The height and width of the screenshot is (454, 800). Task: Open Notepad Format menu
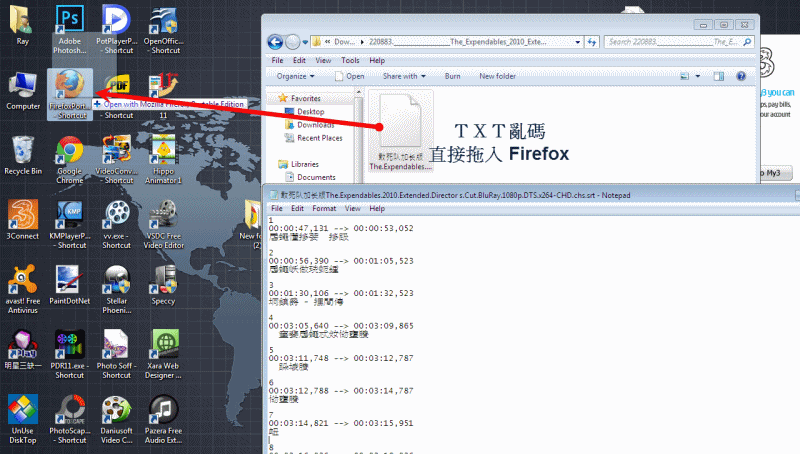(324, 208)
